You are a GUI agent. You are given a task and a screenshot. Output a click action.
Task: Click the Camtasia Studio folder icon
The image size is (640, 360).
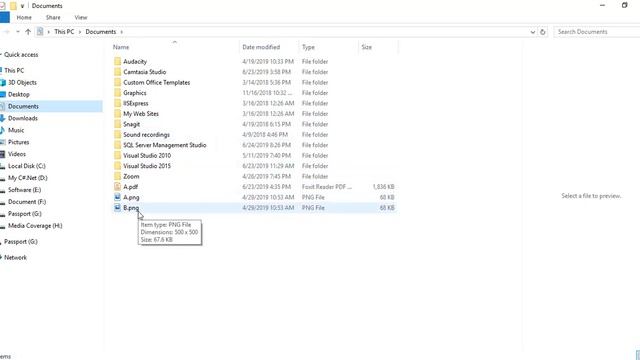pos(118,72)
